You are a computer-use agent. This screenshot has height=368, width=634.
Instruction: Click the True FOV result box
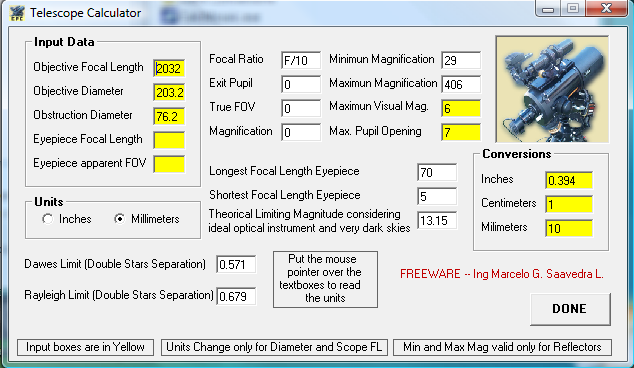pos(301,108)
